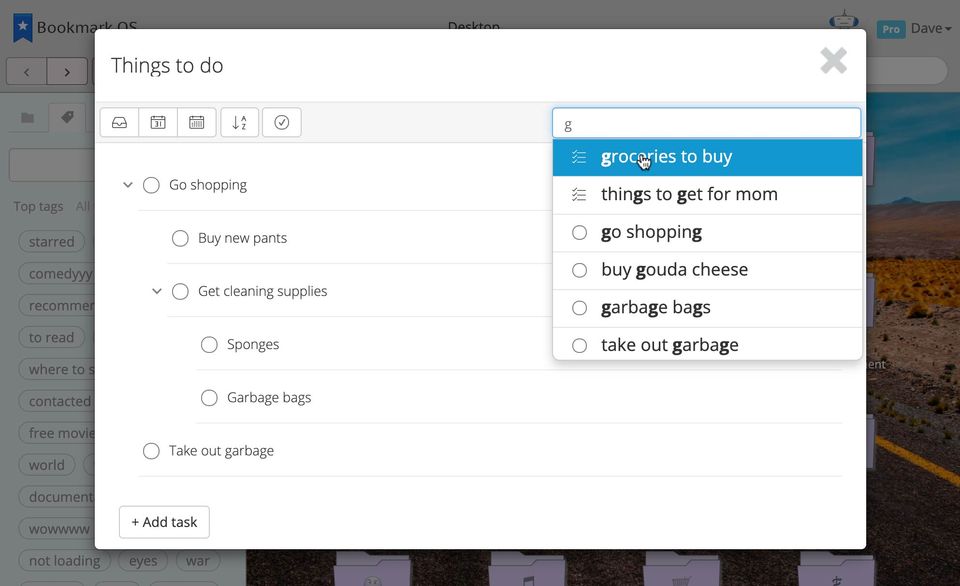Pick 'take out garbage' suggestion

[707, 345]
